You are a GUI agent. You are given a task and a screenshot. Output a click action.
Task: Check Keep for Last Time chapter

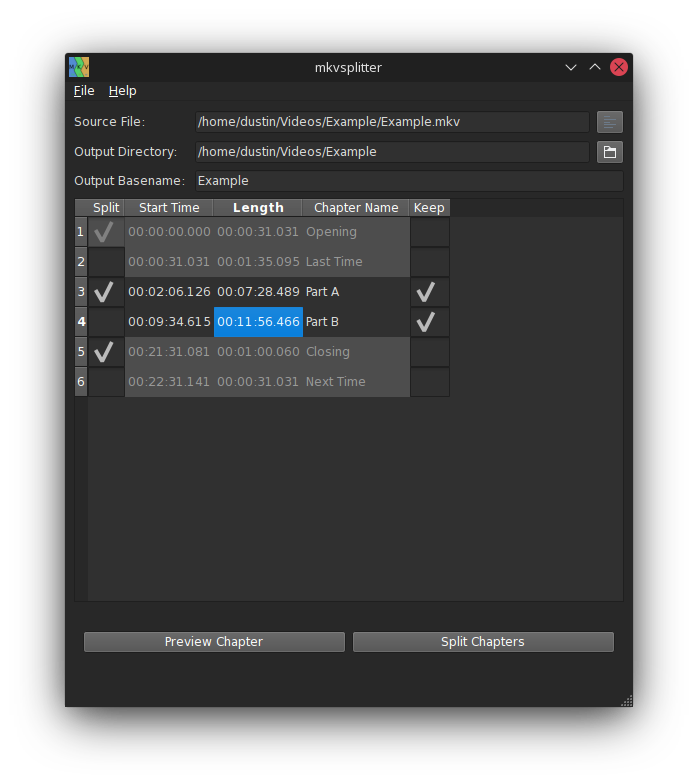tap(430, 262)
